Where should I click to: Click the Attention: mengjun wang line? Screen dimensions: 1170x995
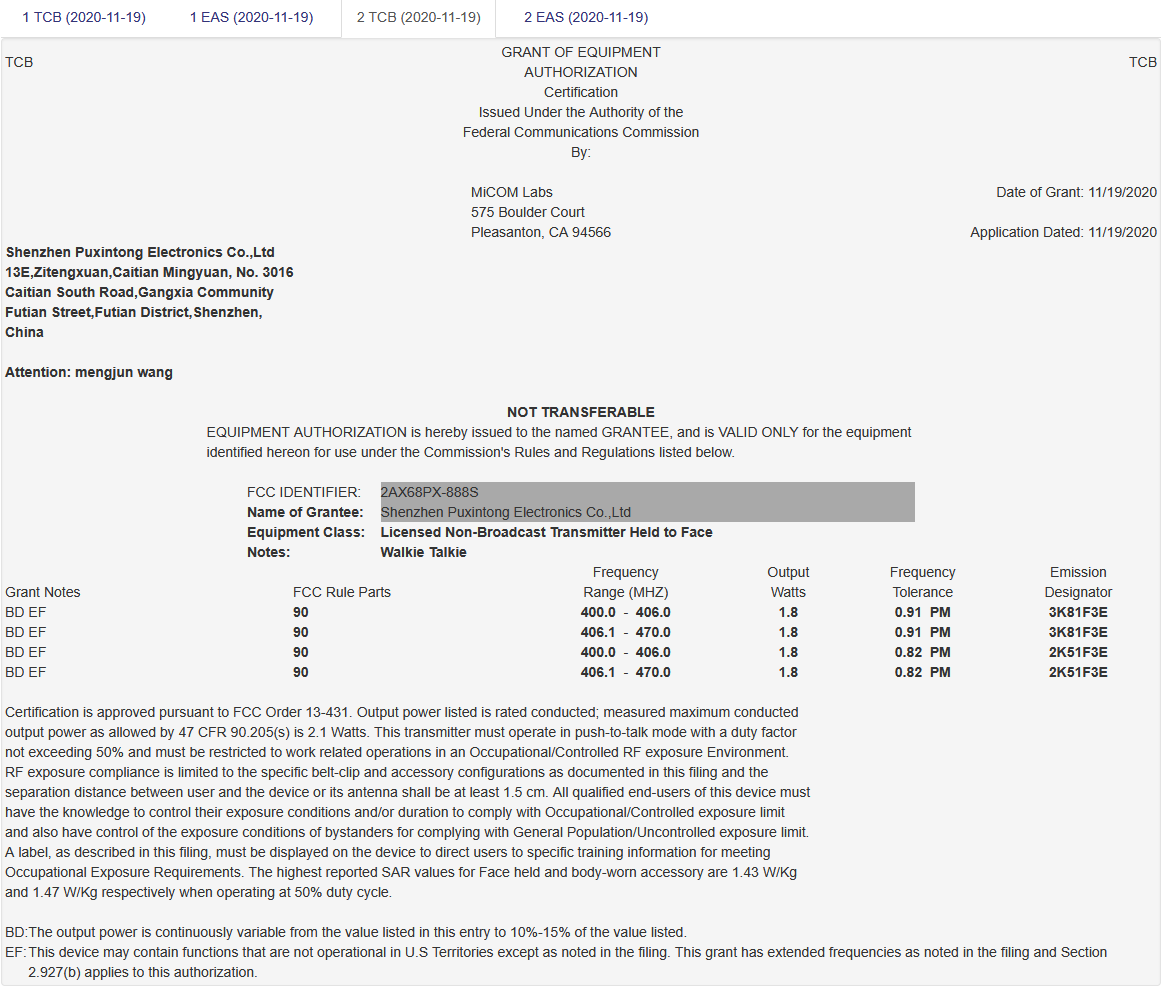click(x=89, y=372)
